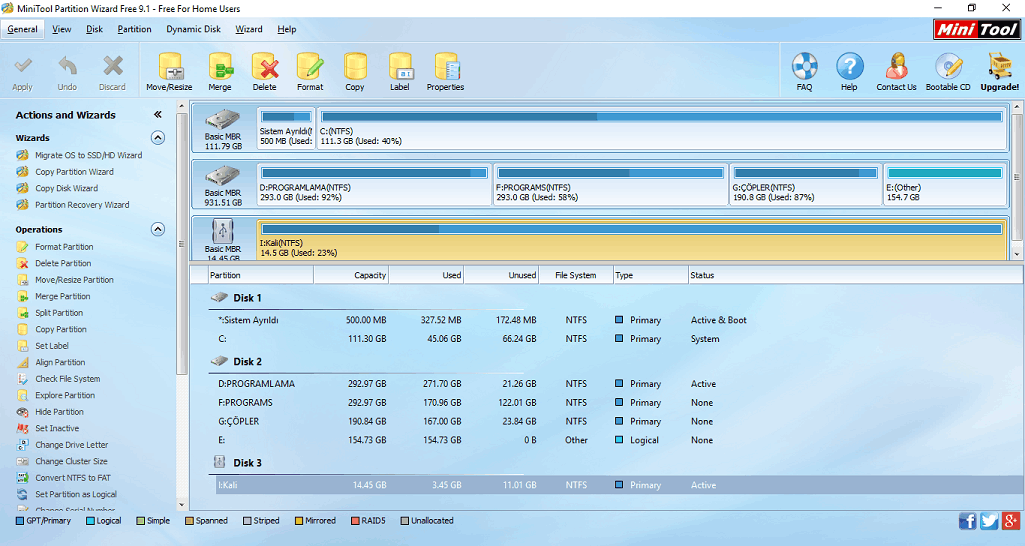This screenshot has height=546, width=1025.
Task: Click the Upgrade shopping cart icon
Action: pos(1000,66)
